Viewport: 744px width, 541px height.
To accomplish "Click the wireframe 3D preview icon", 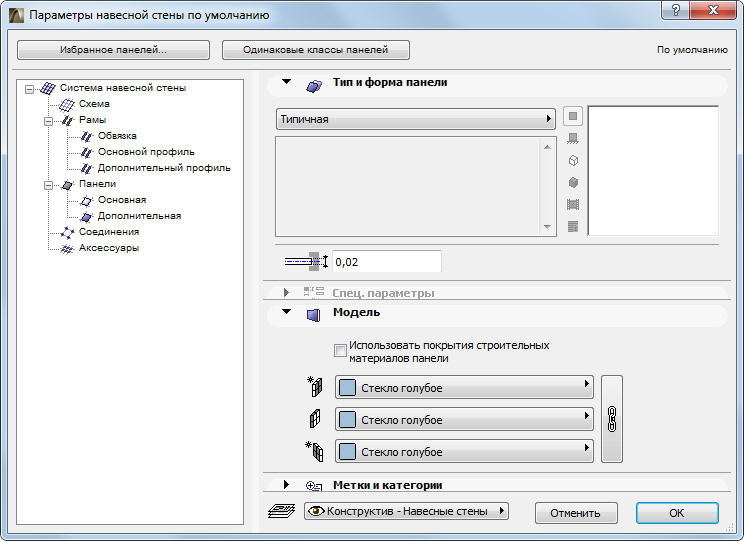I will [573, 160].
